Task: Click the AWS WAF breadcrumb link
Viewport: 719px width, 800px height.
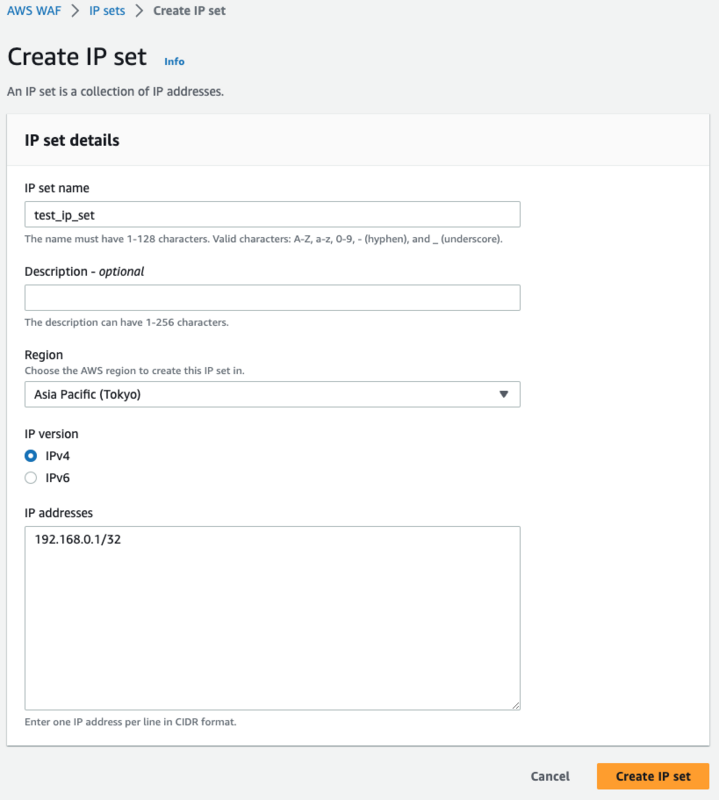Action: click(x=35, y=11)
